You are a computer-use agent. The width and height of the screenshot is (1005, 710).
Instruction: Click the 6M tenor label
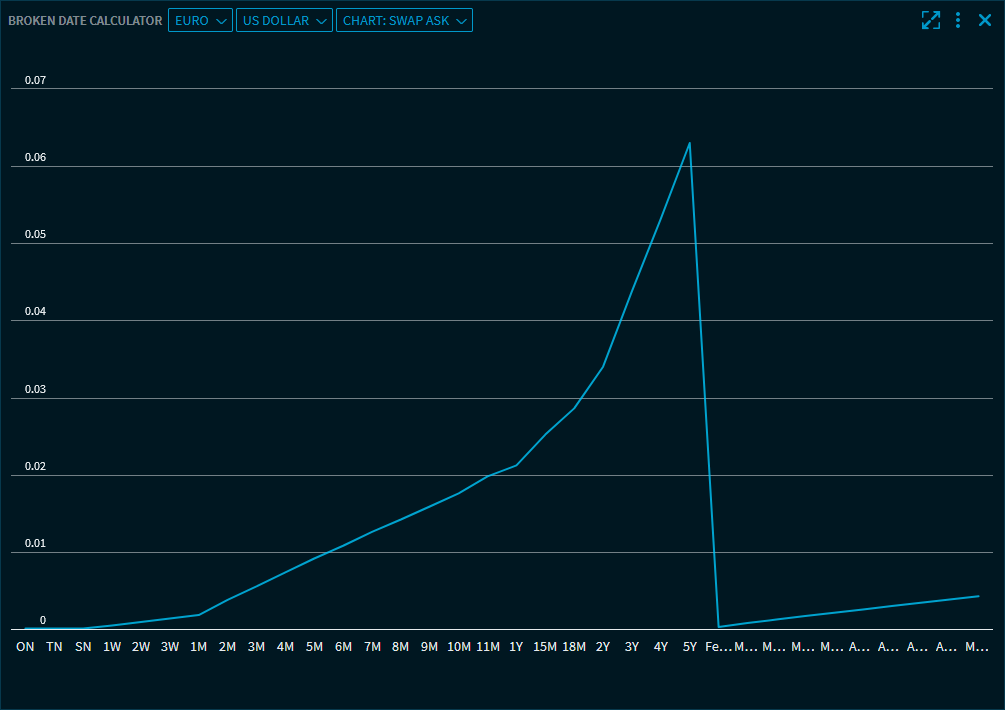(x=343, y=647)
